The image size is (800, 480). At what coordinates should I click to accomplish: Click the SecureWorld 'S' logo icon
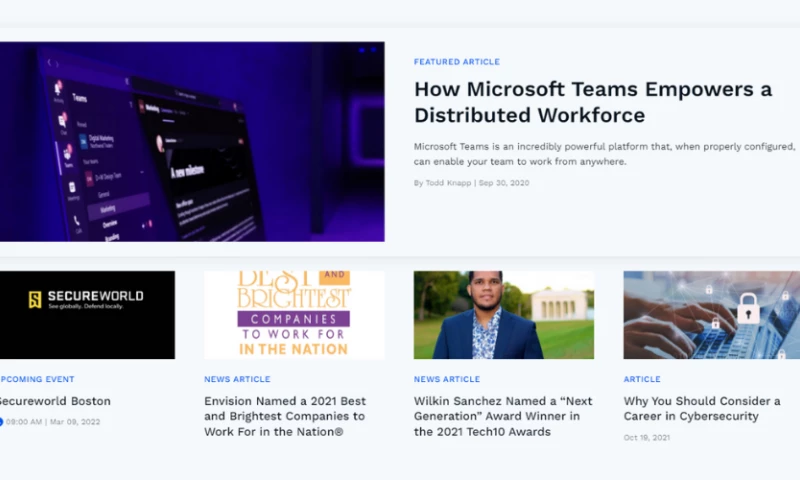(x=35, y=299)
